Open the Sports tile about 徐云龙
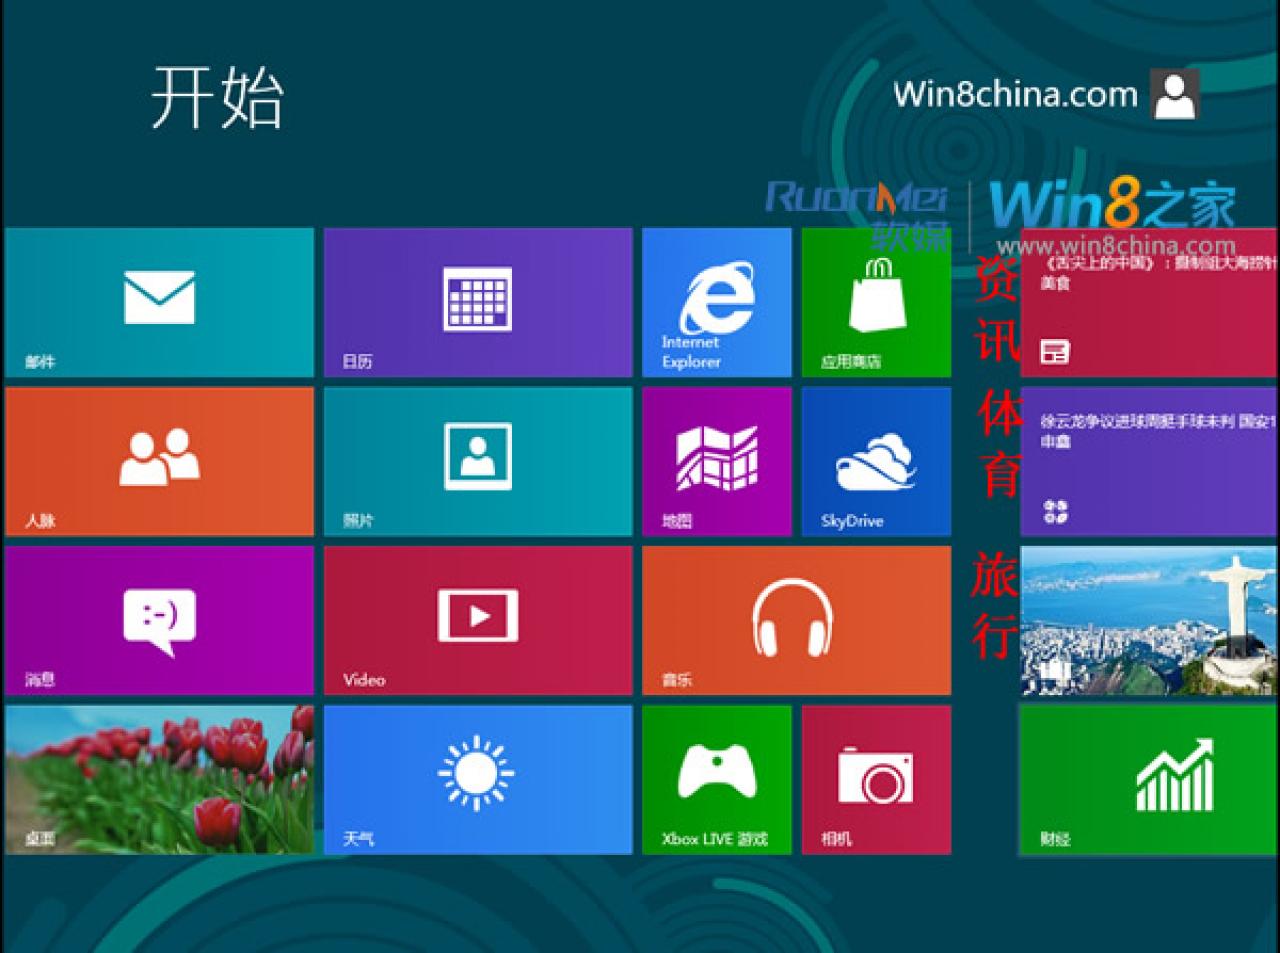Image resolution: width=1280 pixels, height=953 pixels. coord(1149,461)
